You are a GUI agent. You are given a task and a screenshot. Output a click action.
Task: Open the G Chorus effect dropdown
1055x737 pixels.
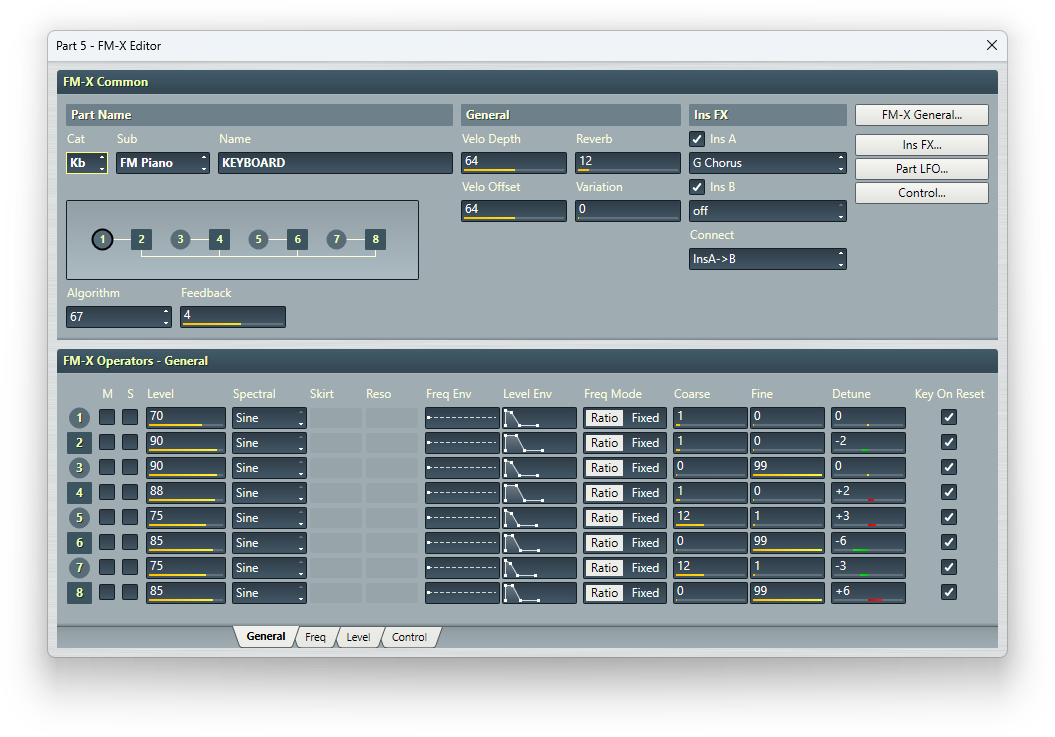tap(767, 163)
